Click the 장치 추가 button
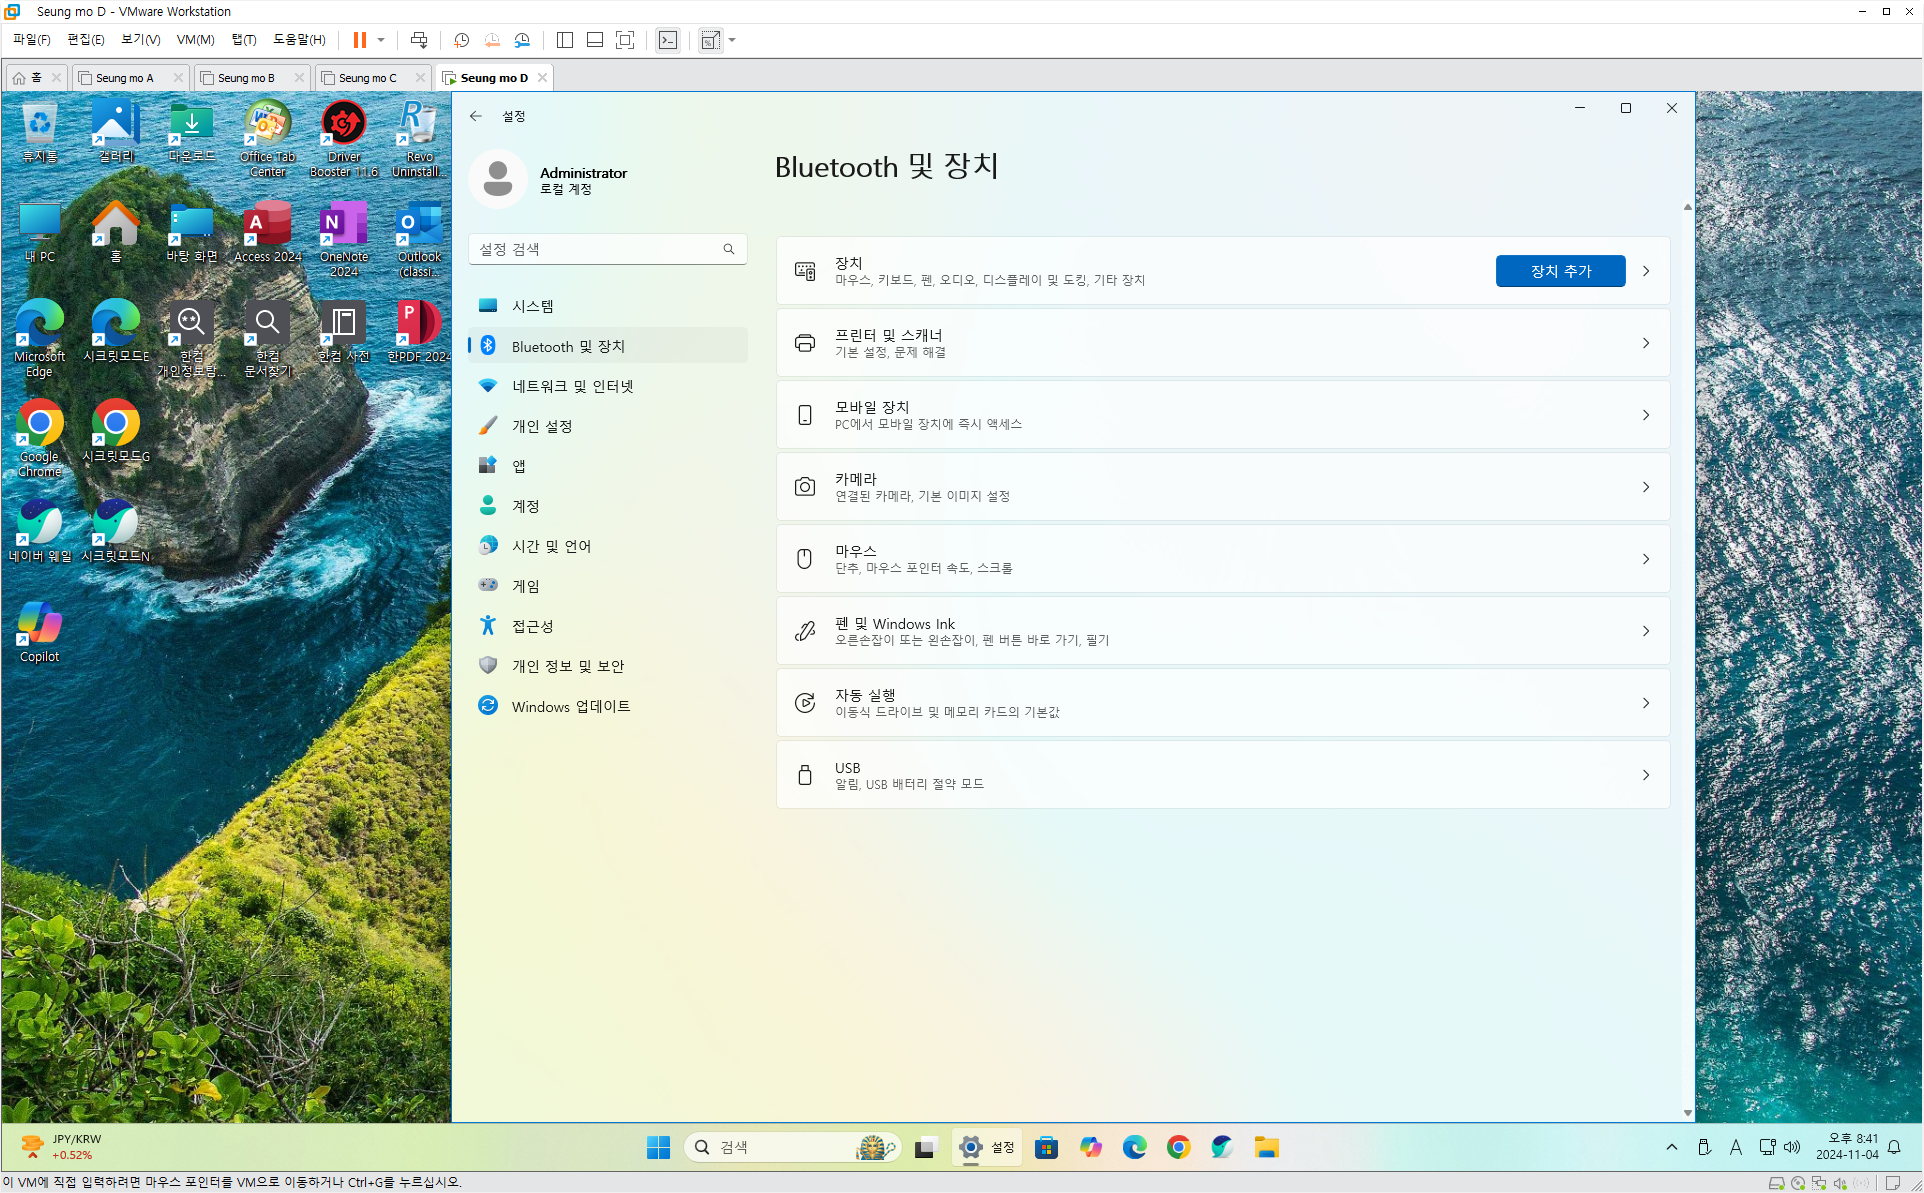Viewport: 1924px width, 1193px height. click(1559, 271)
